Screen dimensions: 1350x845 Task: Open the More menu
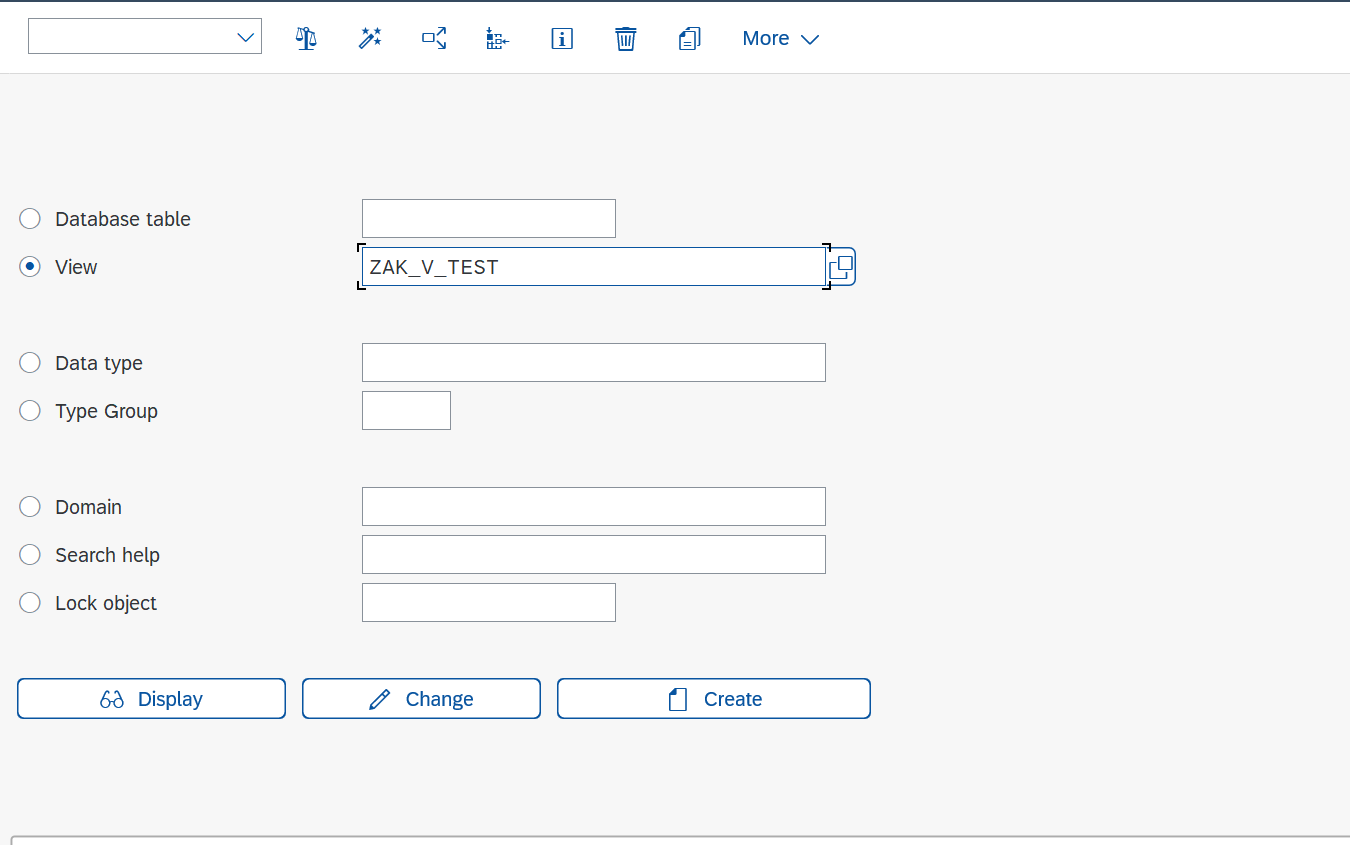780,39
